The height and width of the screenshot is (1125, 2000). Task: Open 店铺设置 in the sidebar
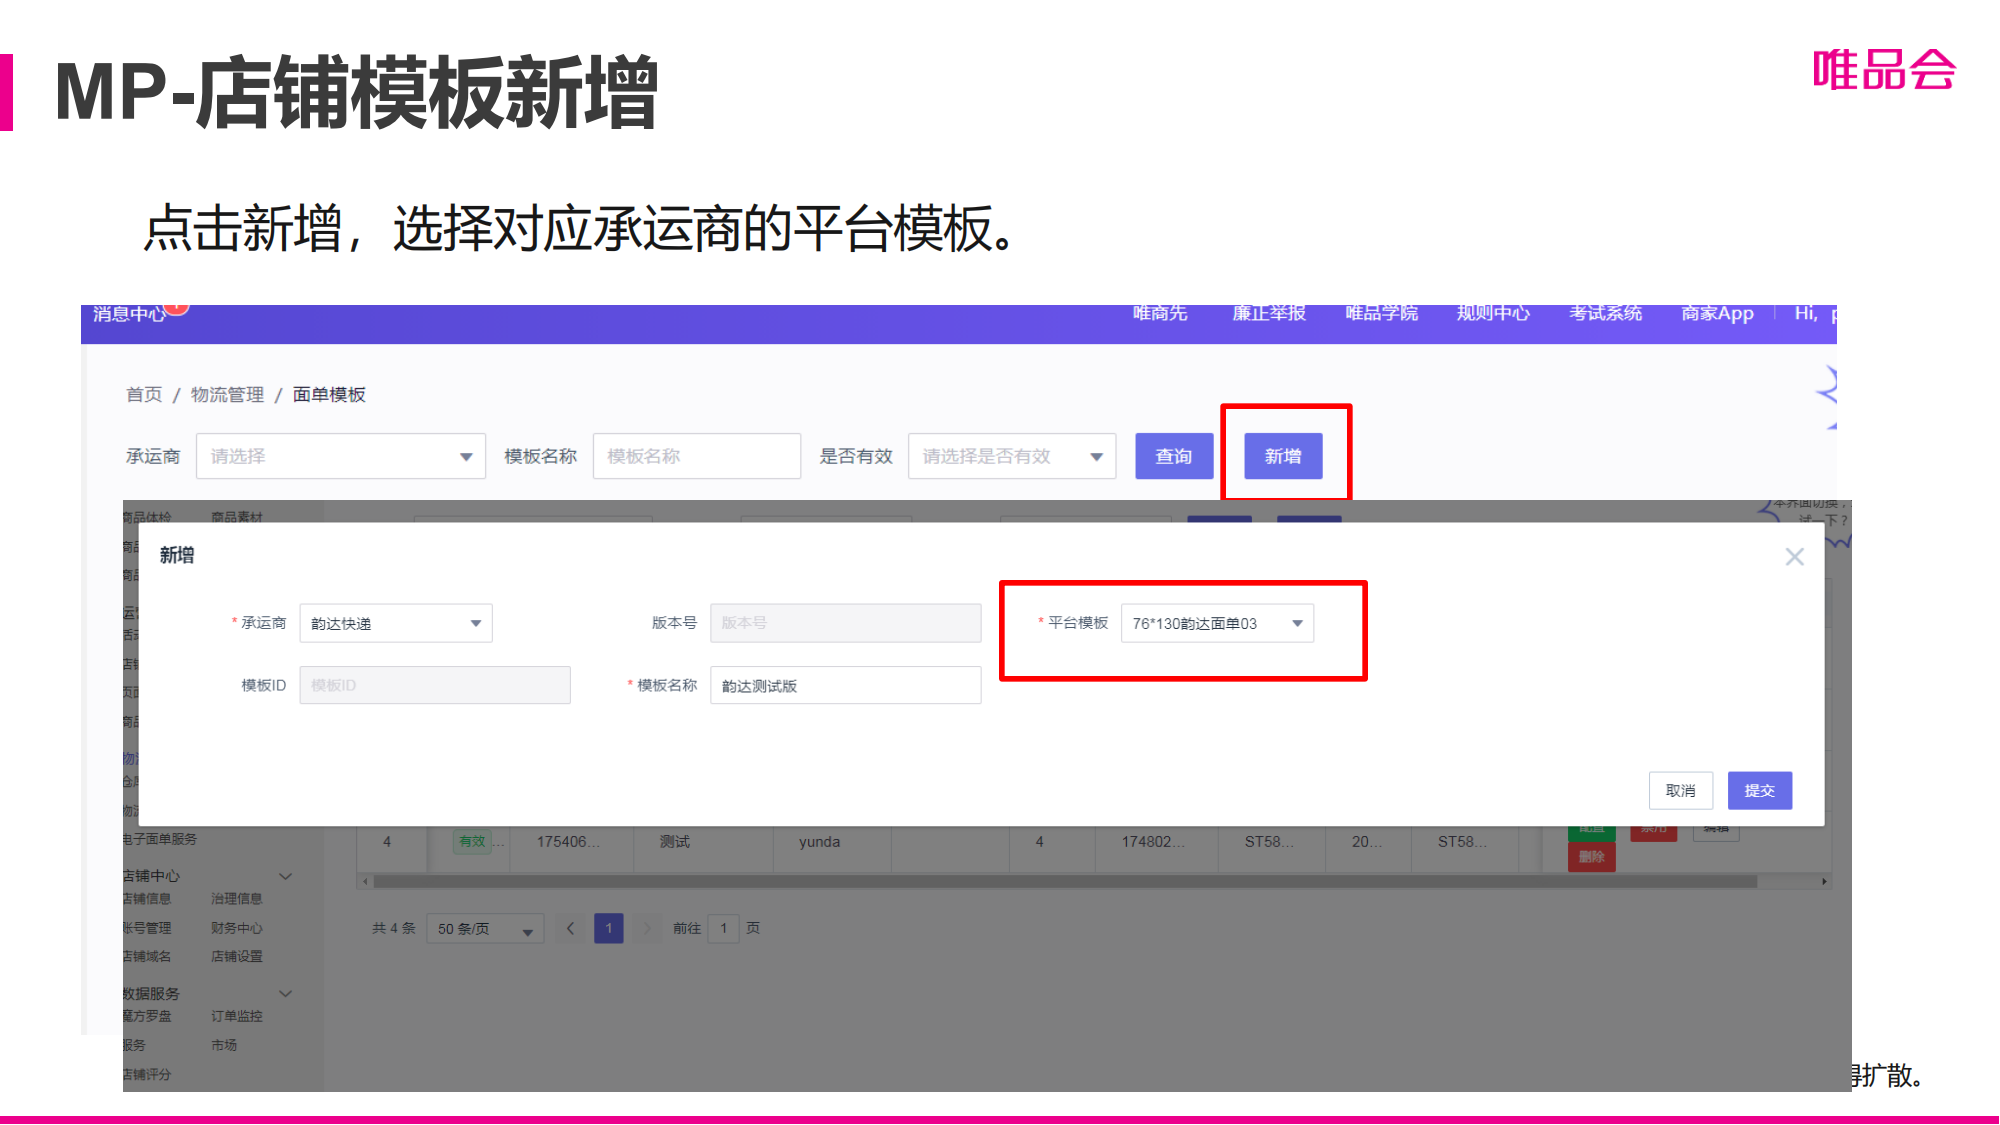click(x=237, y=957)
